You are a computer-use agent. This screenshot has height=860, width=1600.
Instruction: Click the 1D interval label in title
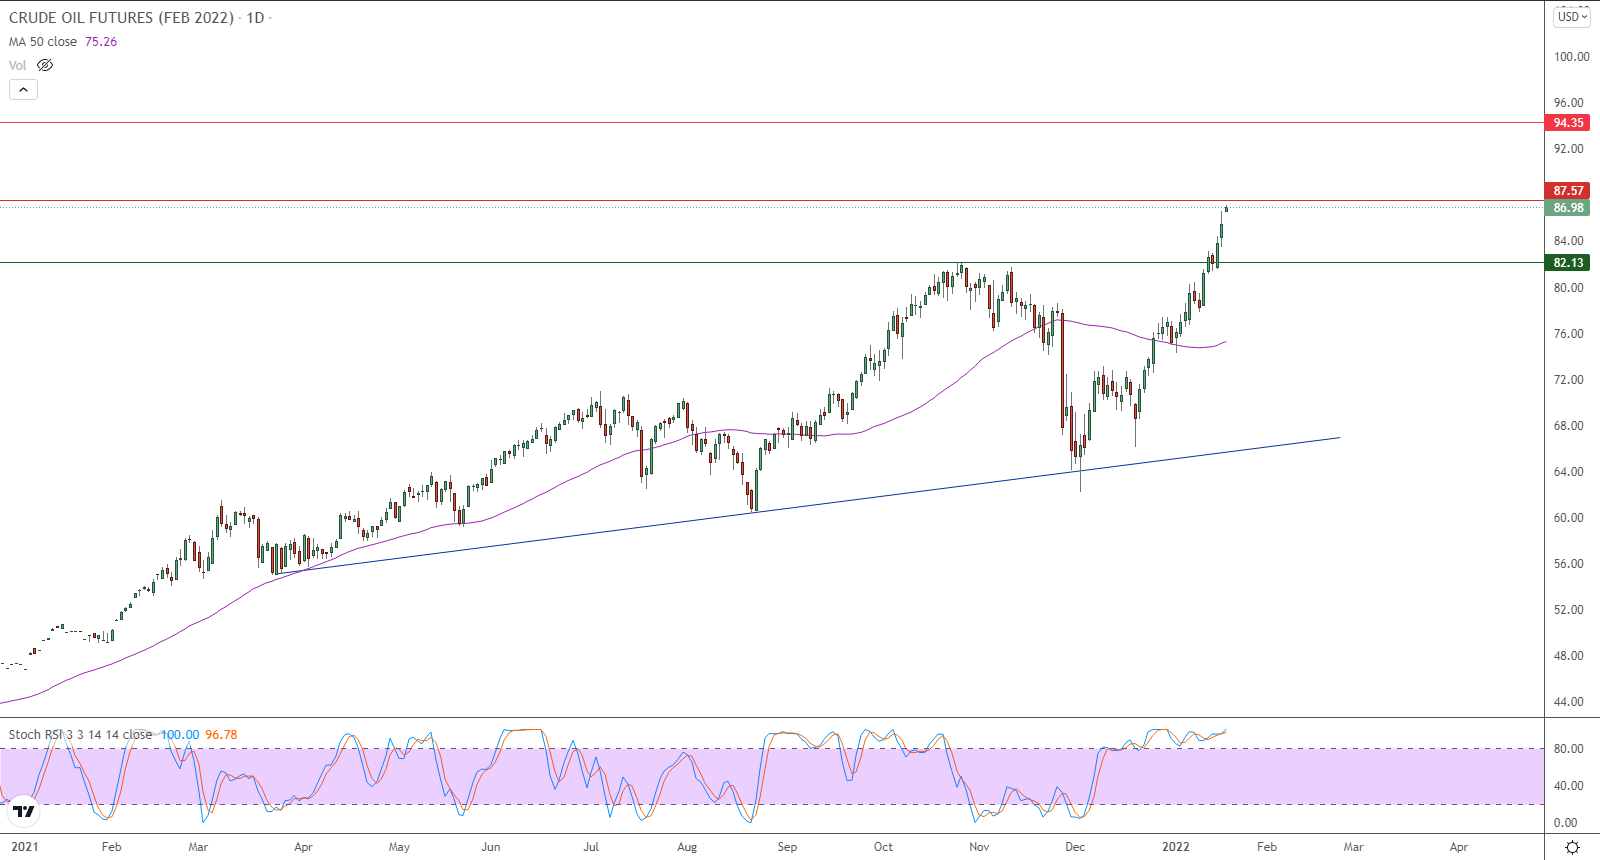point(255,18)
